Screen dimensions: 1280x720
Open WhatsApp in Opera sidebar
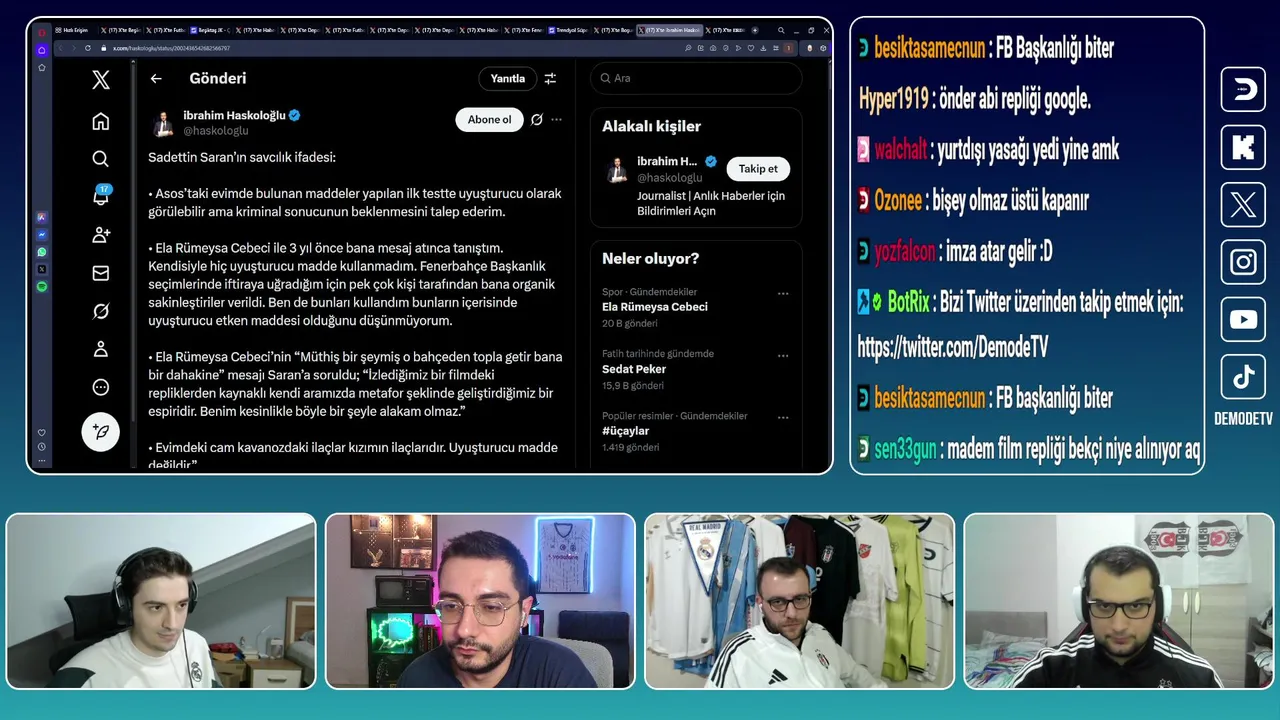click(42, 252)
